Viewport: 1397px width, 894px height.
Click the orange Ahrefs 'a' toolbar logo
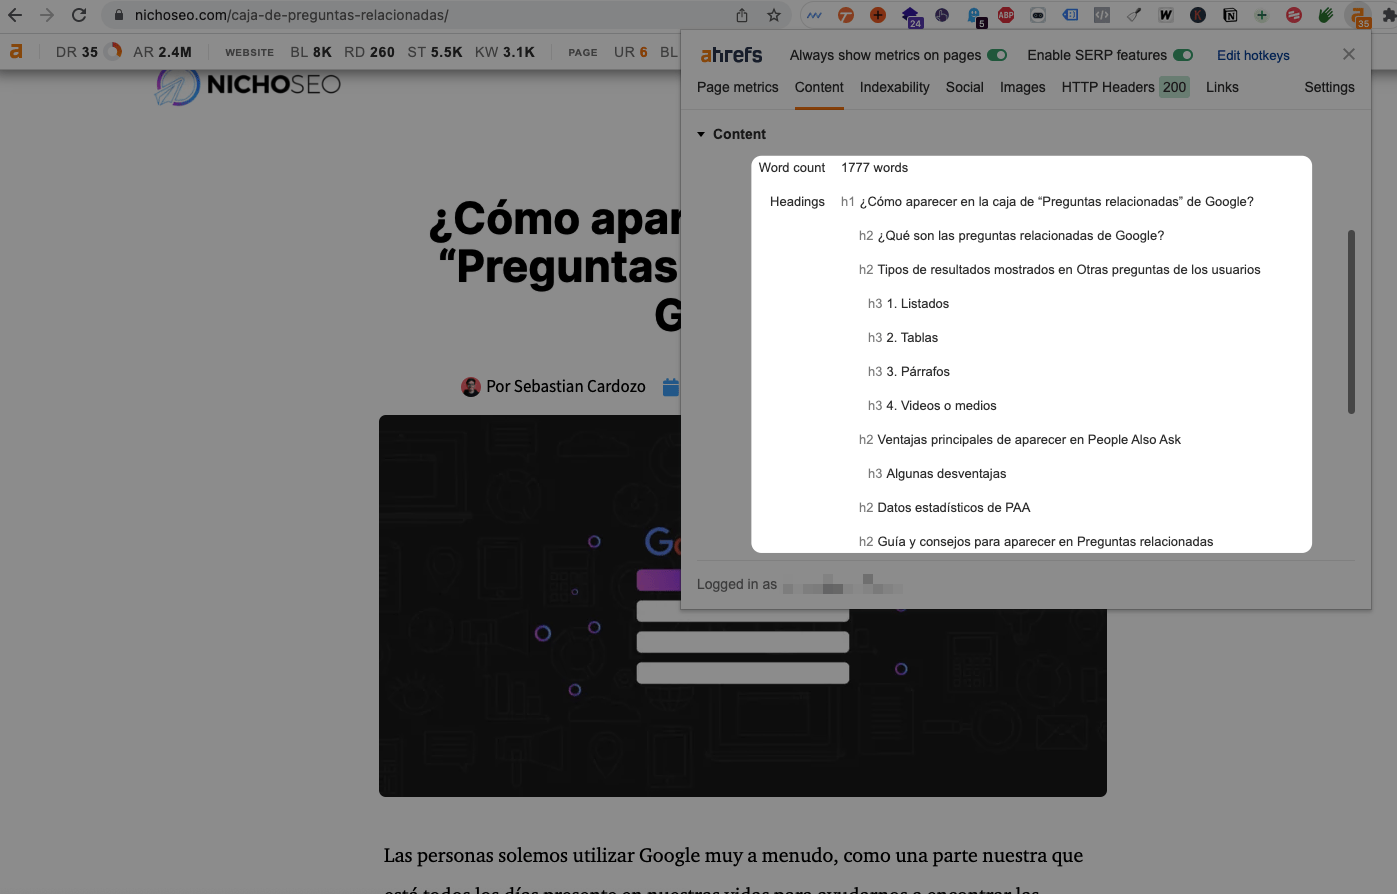coord(16,52)
